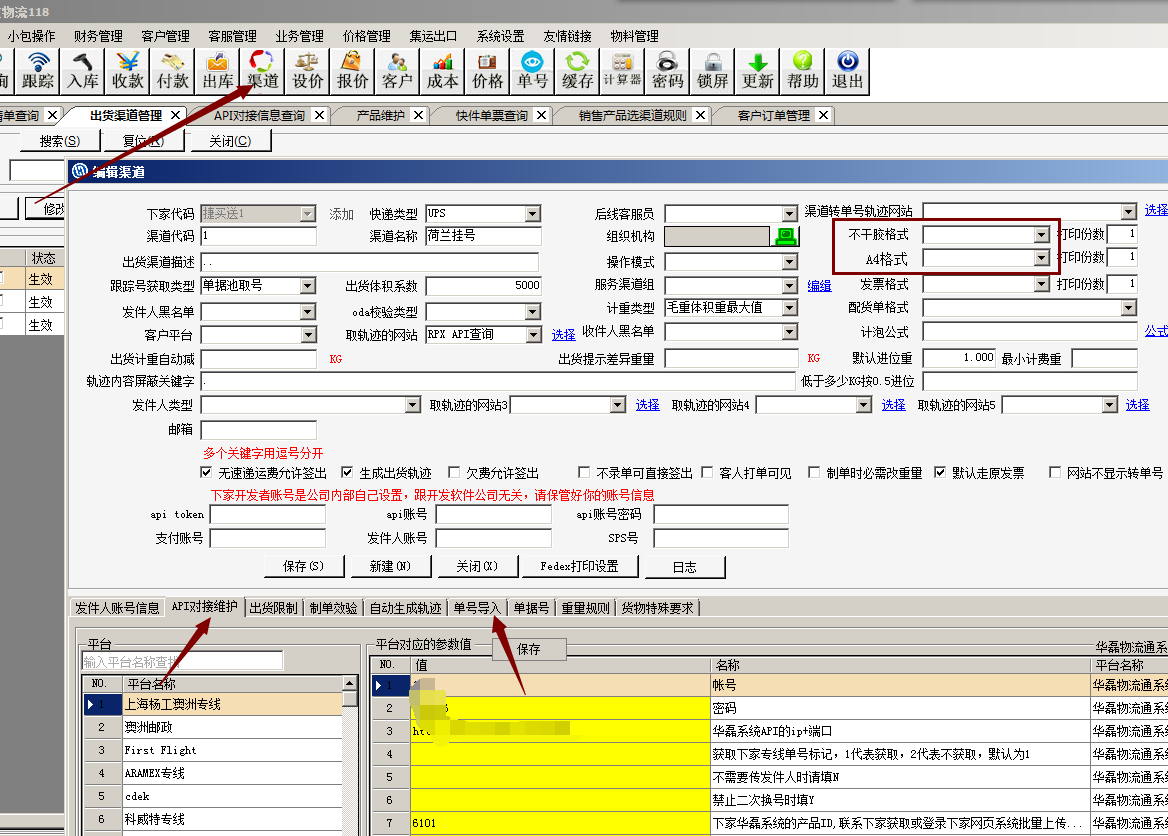Open the 设价 toolbar icon
Screen dimensions: 1168x836
pos(308,72)
